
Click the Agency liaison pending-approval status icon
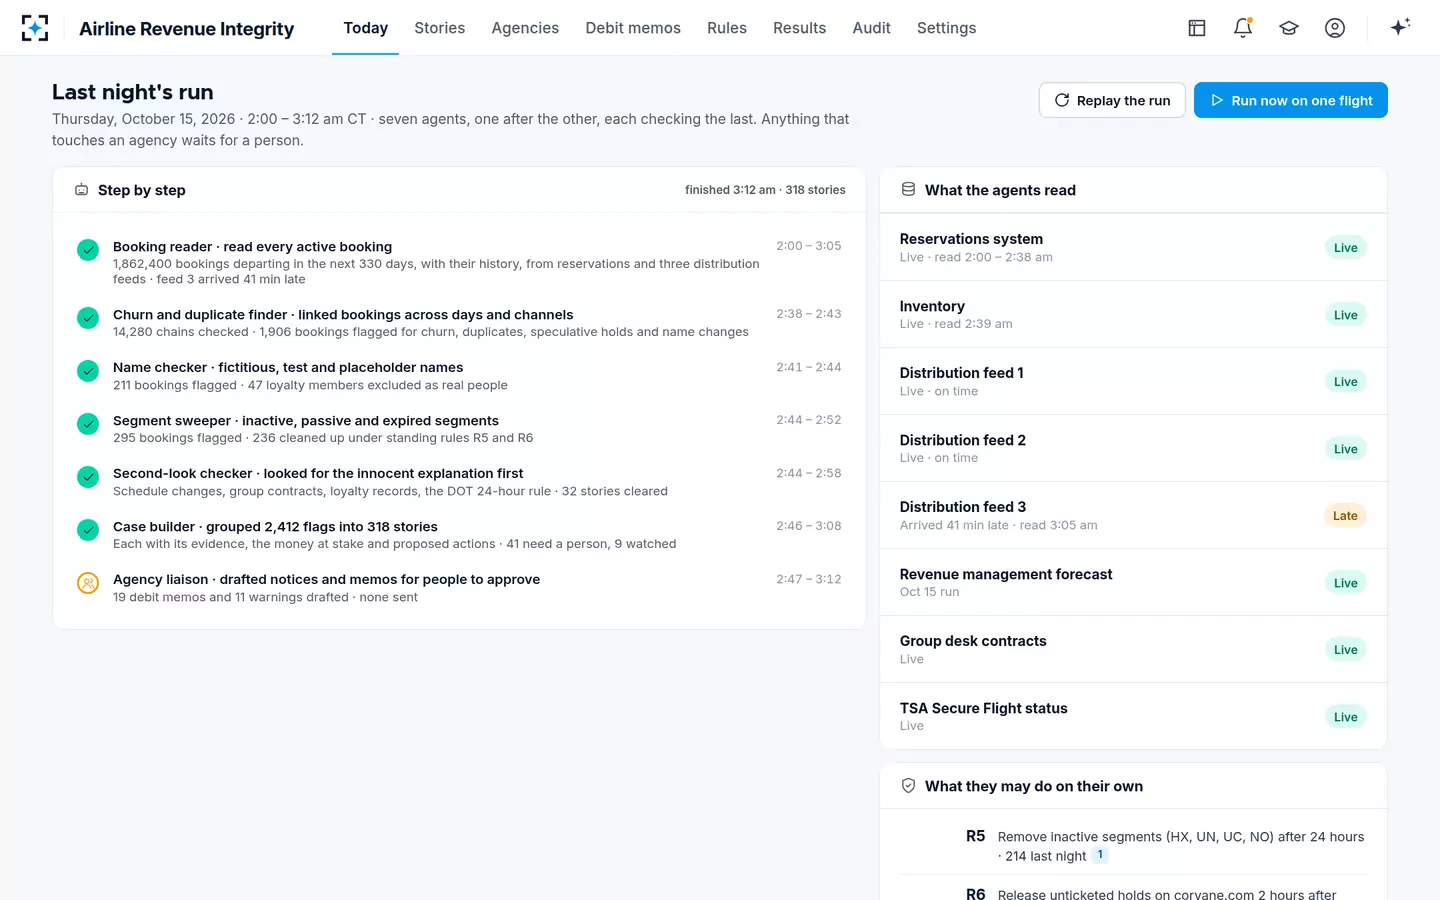(x=88, y=583)
